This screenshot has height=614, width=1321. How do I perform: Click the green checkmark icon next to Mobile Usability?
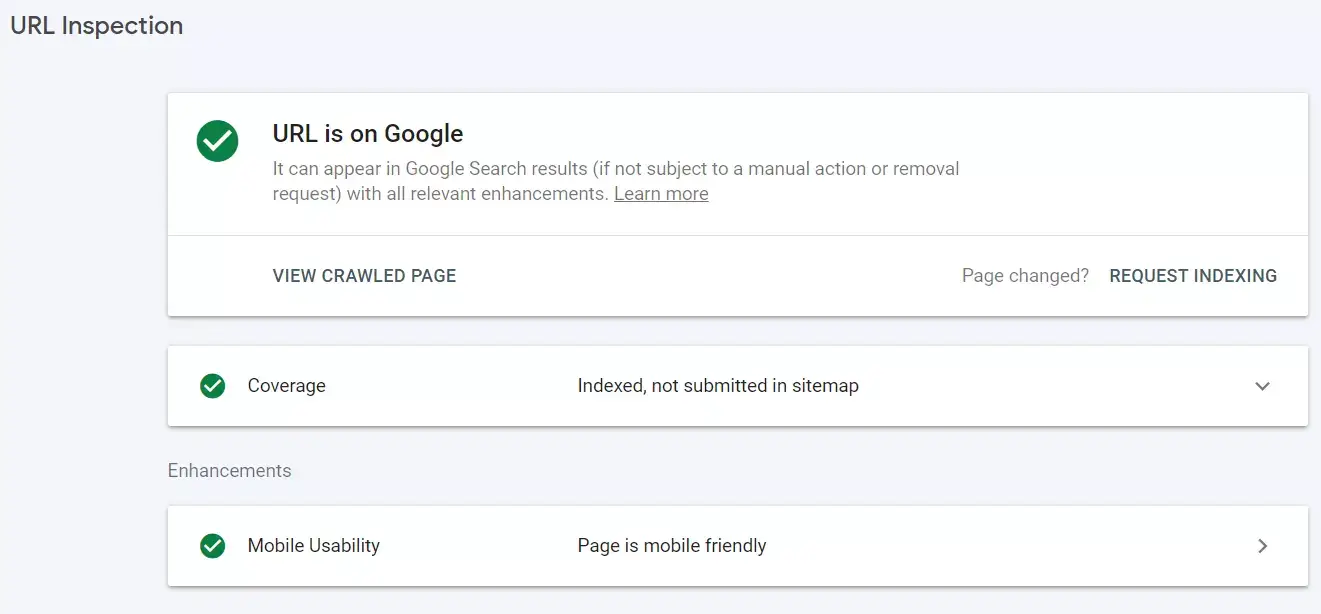tap(212, 546)
